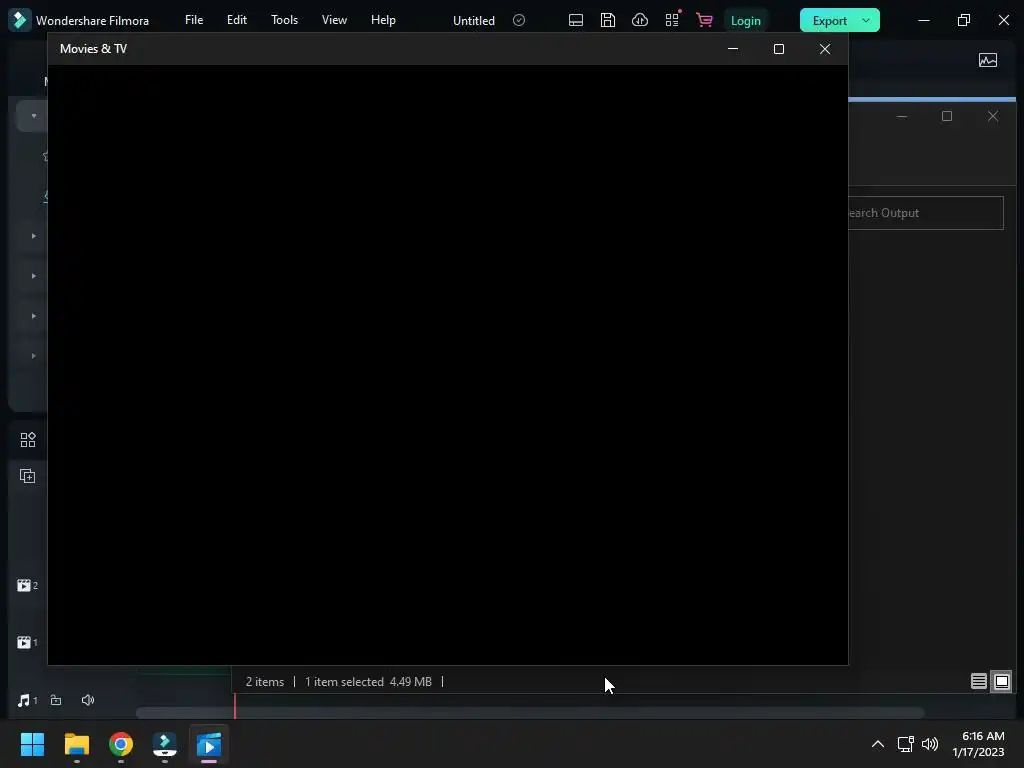1024x768 pixels.
Task: Close the background Output folder window
Action: click(x=993, y=116)
